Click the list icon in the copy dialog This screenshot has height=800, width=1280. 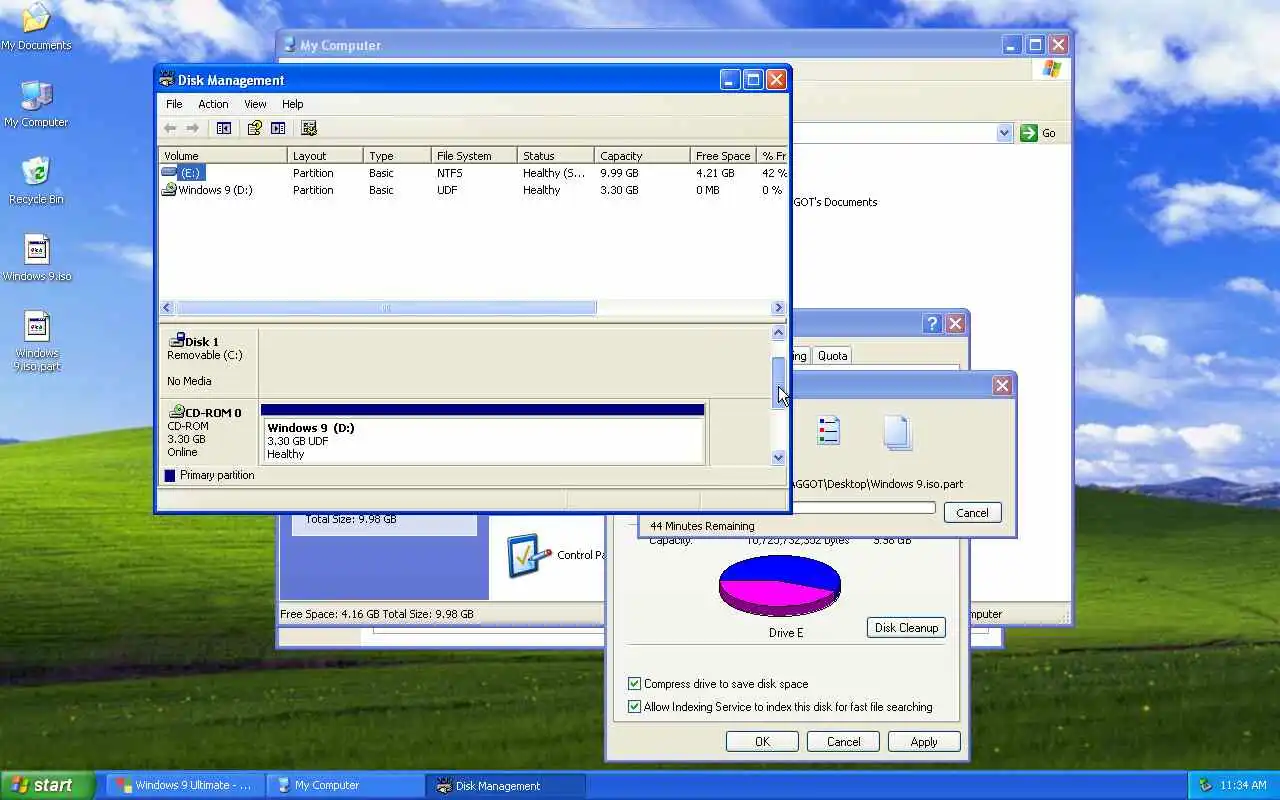(x=828, y=431)
